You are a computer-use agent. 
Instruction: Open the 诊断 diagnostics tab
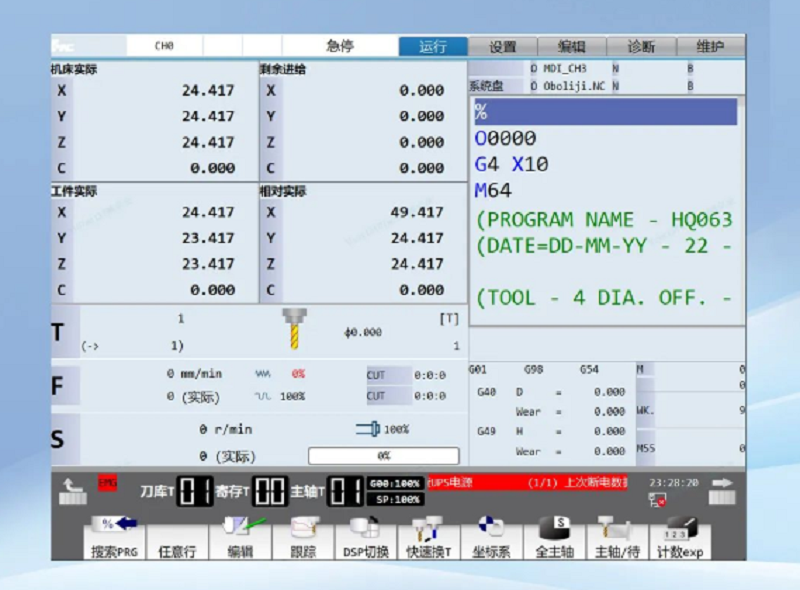coord(641,47)
